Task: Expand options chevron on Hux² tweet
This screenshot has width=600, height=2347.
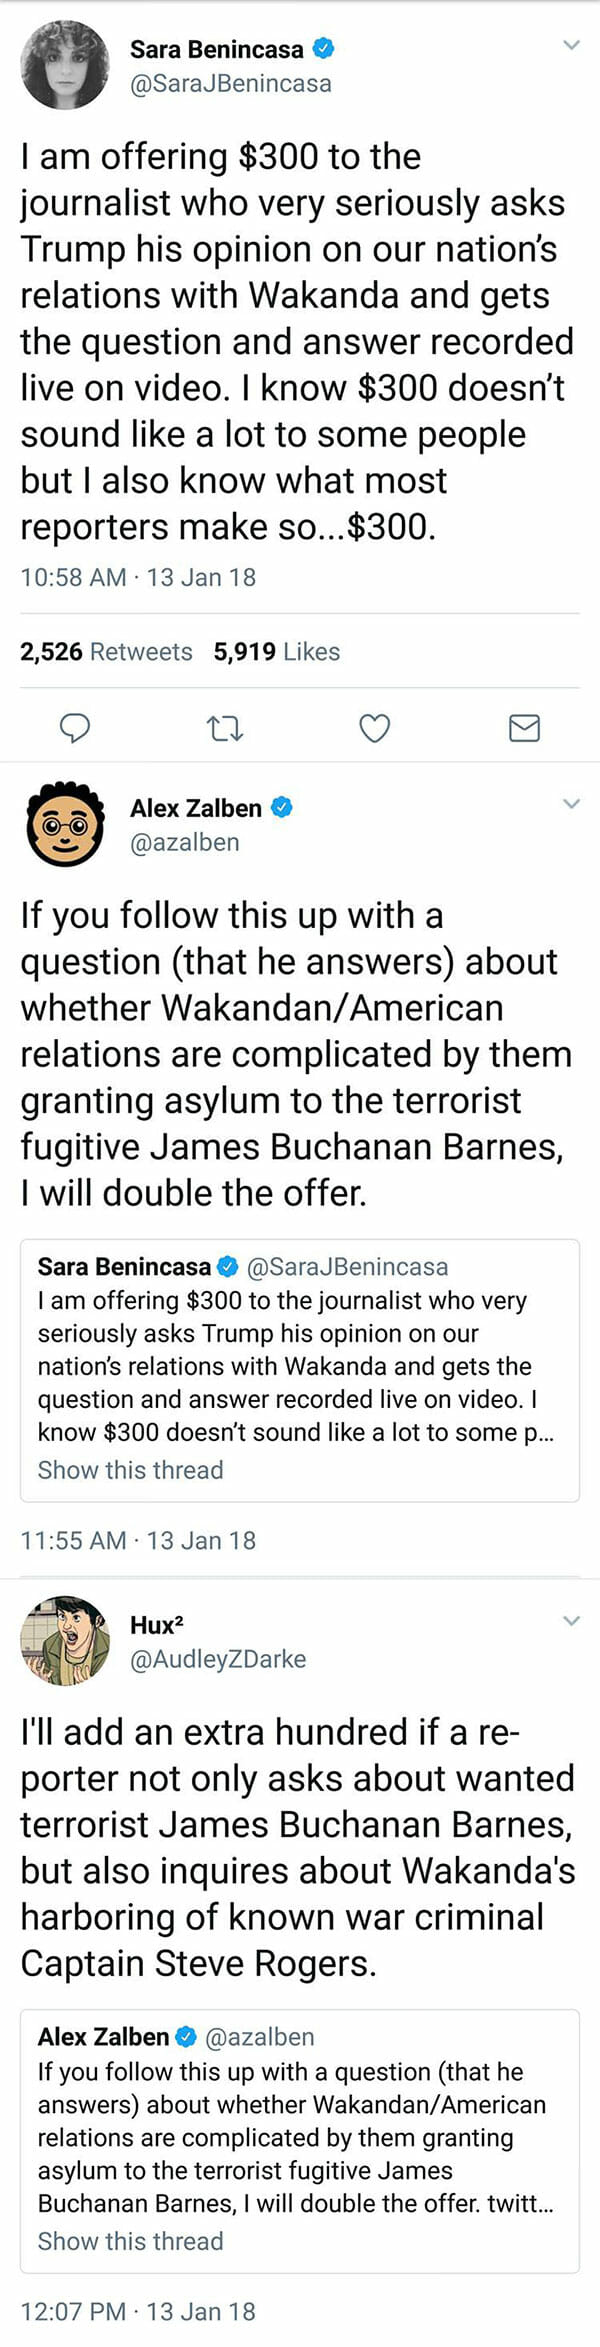Action: coord(571,1621)
